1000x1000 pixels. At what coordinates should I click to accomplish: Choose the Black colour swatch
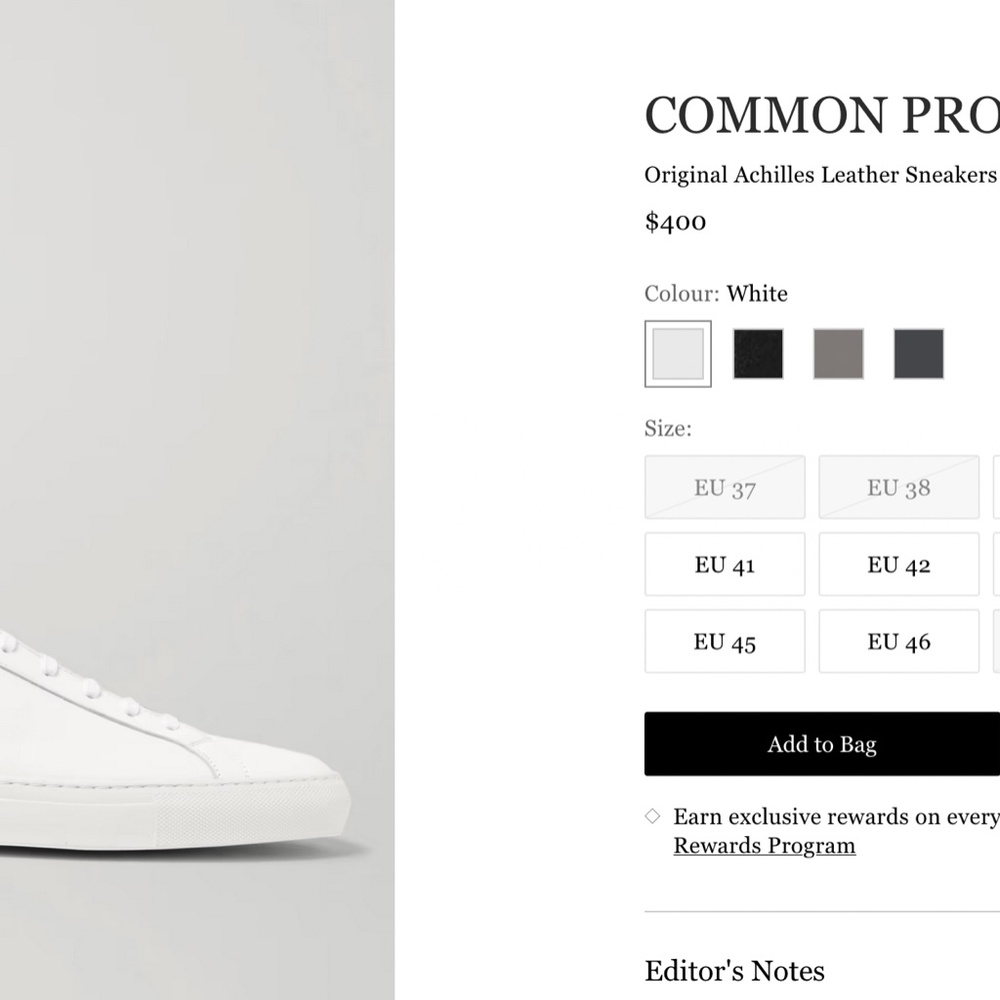click(x=758, y=353)
